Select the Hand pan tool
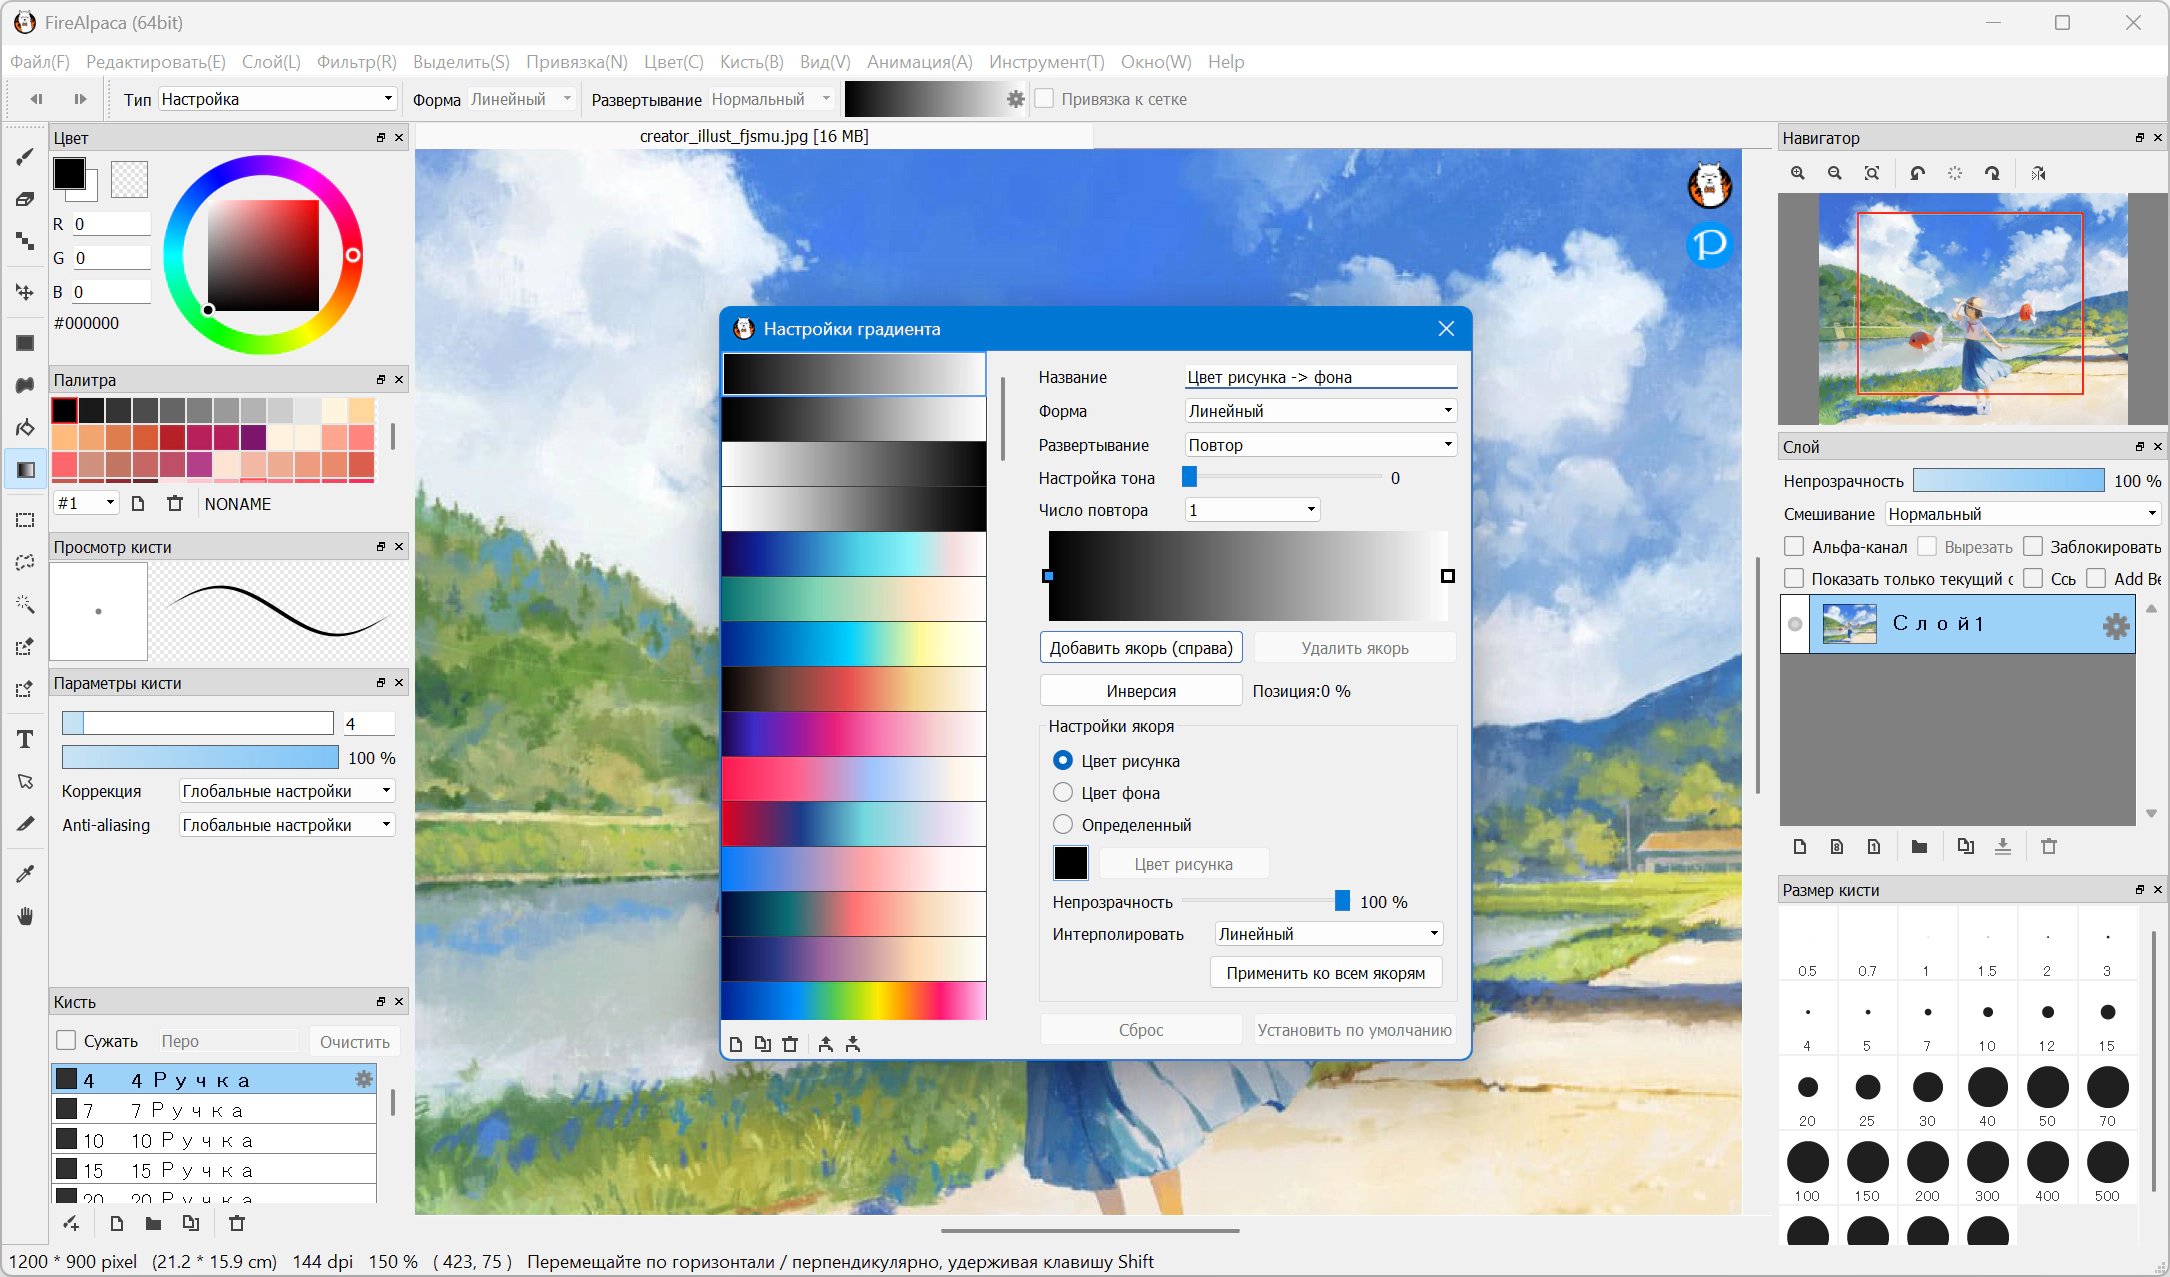 point(25,916)
